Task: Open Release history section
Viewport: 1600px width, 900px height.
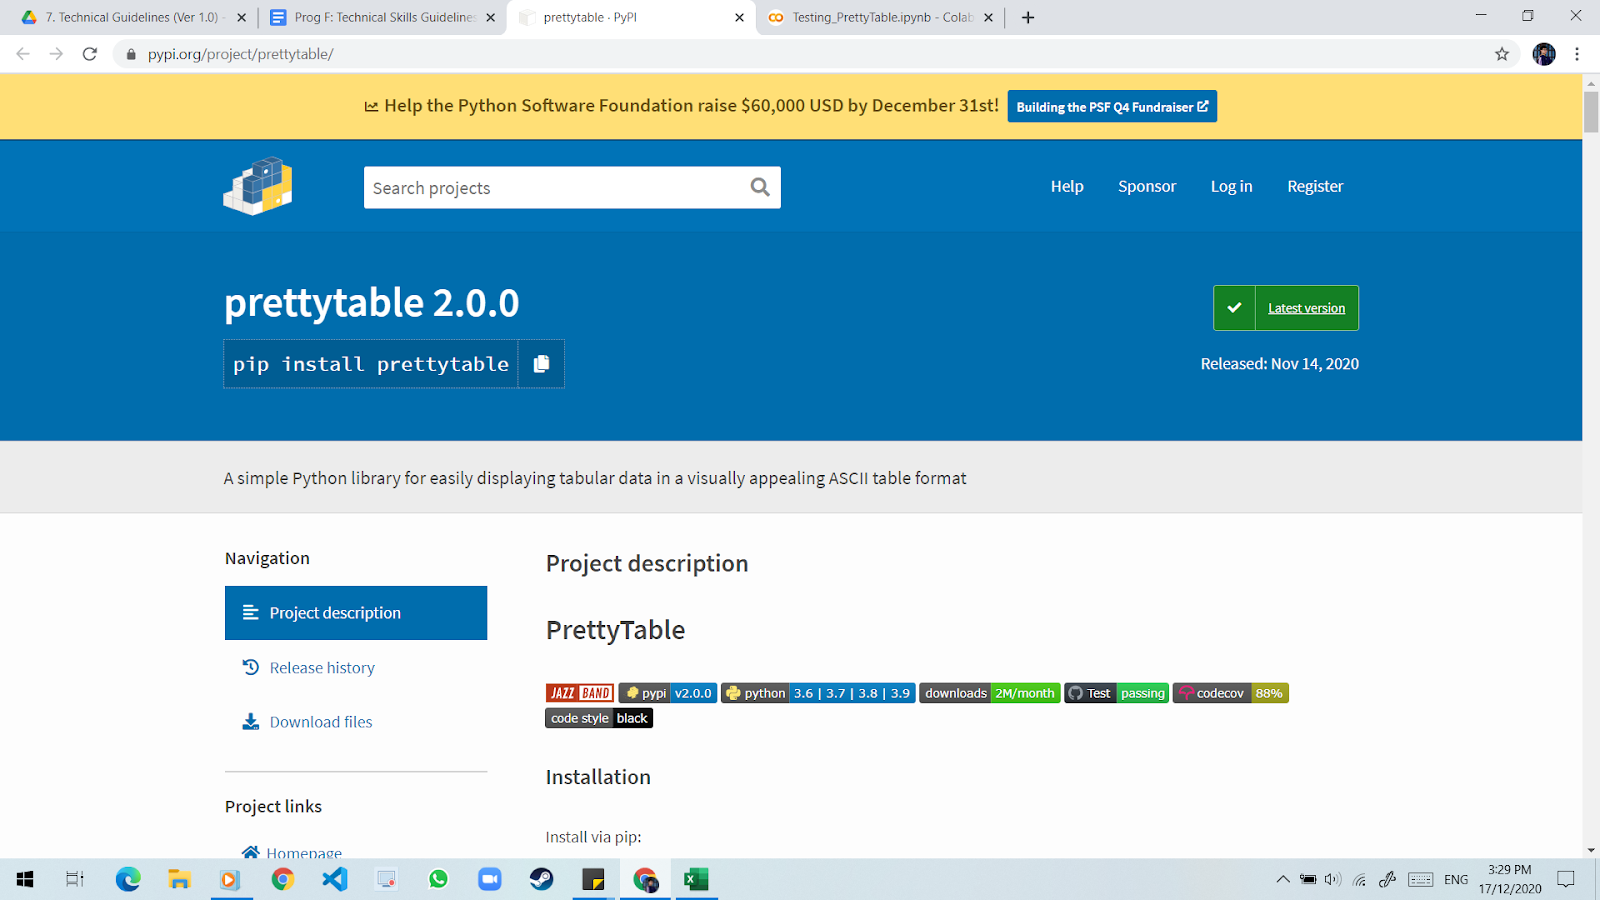Action: tap(321, 668)
